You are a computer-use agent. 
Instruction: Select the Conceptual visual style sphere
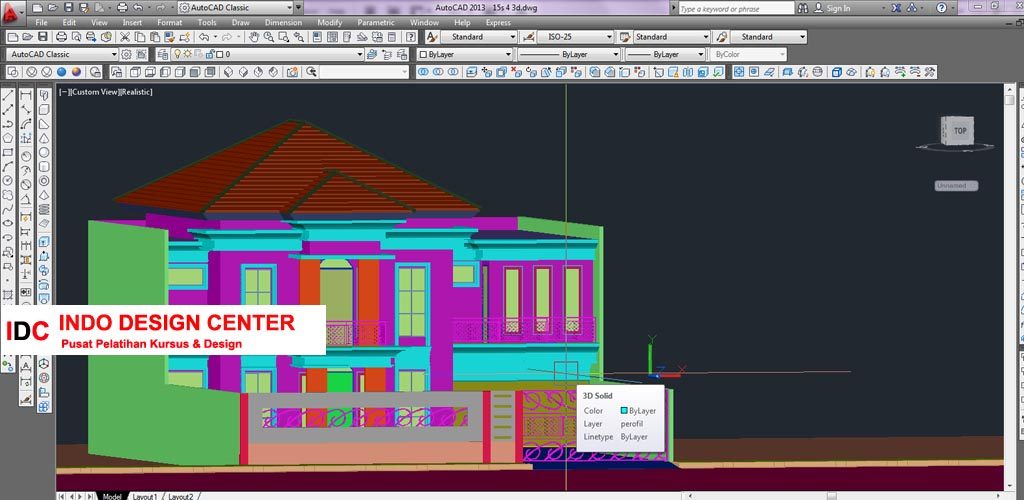[76, 72]
